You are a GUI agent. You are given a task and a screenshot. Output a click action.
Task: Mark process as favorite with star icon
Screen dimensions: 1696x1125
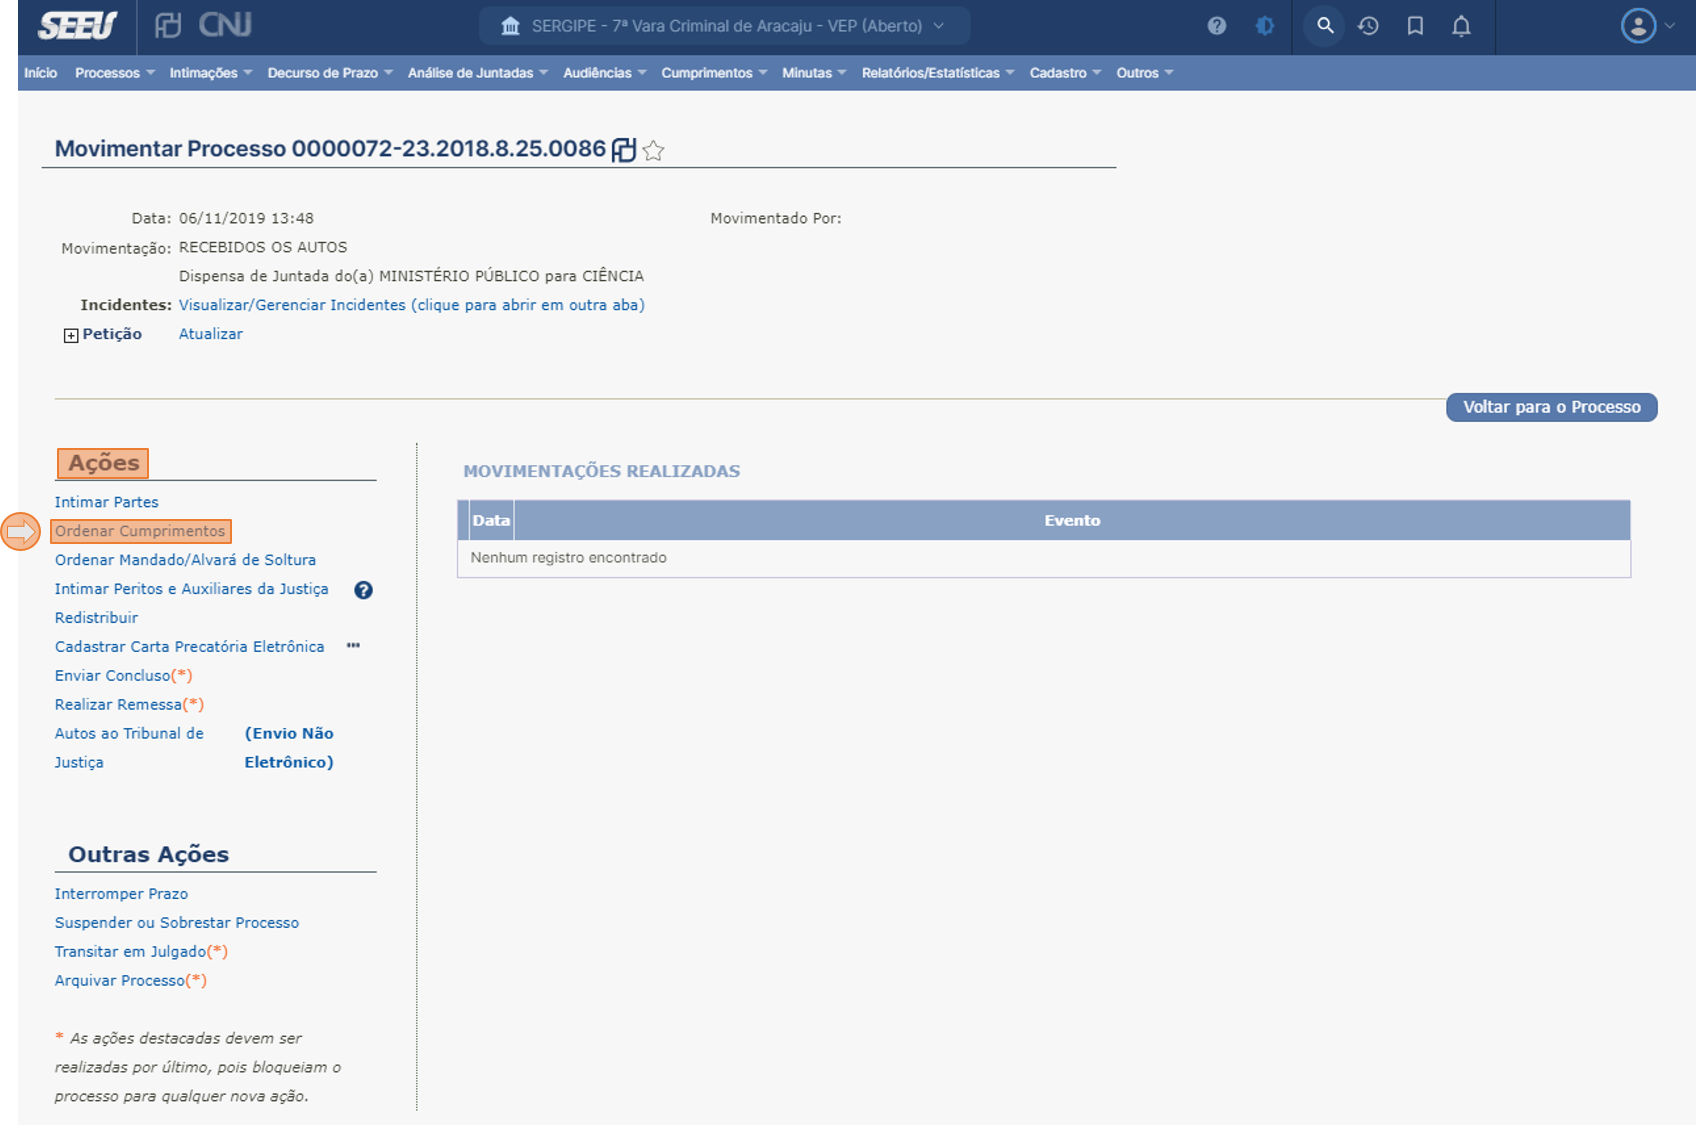pyautogui.click(x=653, y=150)
